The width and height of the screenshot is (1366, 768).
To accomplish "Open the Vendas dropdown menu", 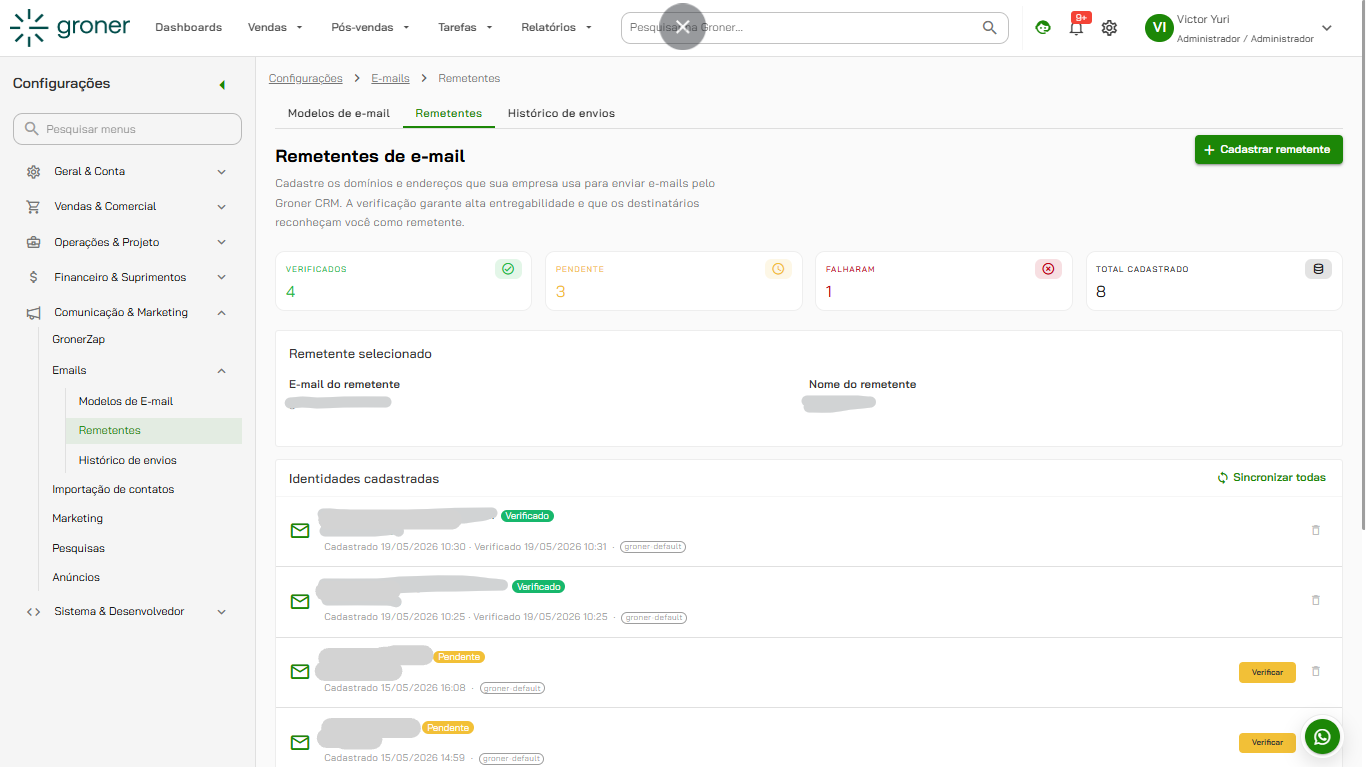I will pos(275,28).
